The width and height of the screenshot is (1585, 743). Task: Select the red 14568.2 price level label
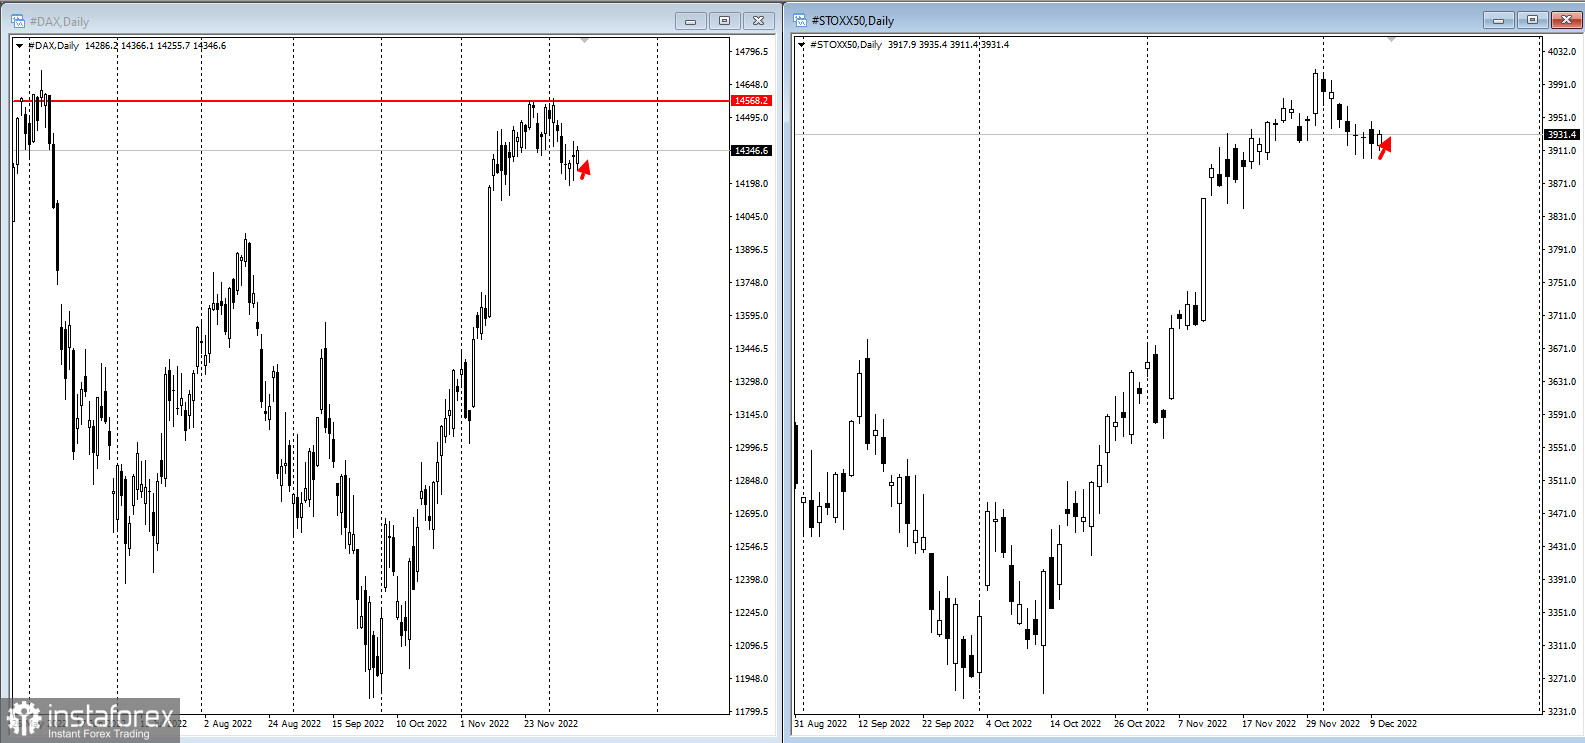[751, 101]
